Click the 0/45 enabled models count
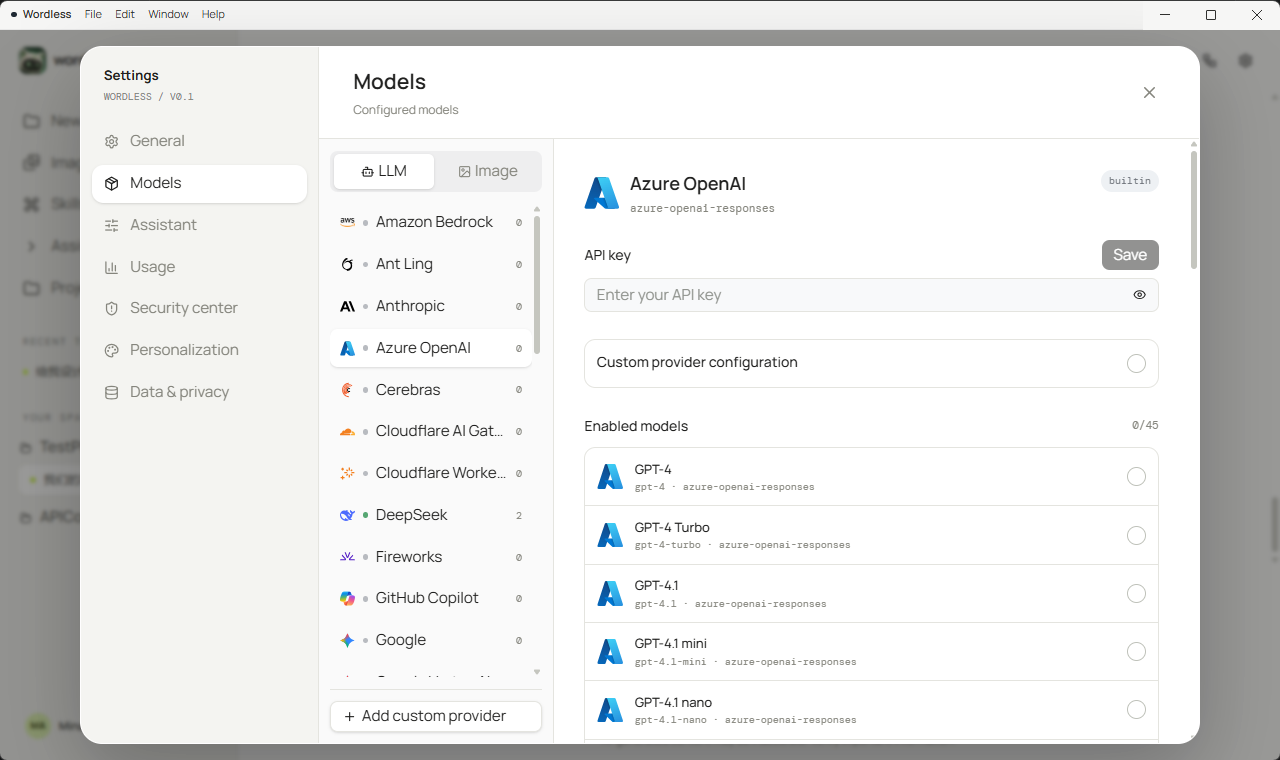1280x760 pixels. point(1145,426)
